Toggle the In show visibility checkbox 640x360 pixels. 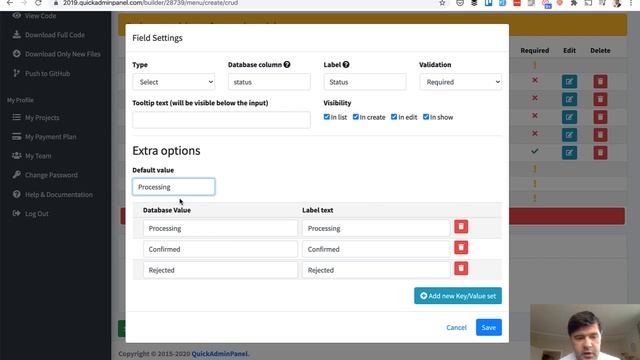[x=426, y=117]
